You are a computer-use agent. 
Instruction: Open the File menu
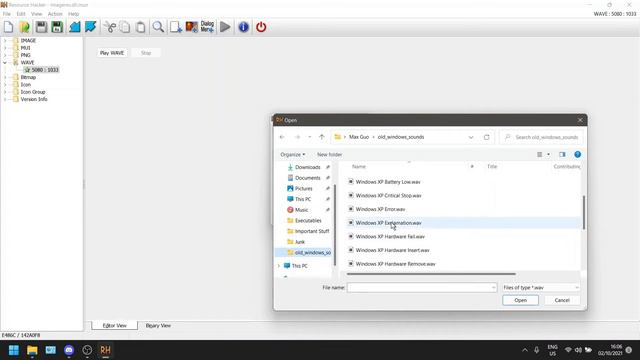pyautogui.click(x=7, y=14)
